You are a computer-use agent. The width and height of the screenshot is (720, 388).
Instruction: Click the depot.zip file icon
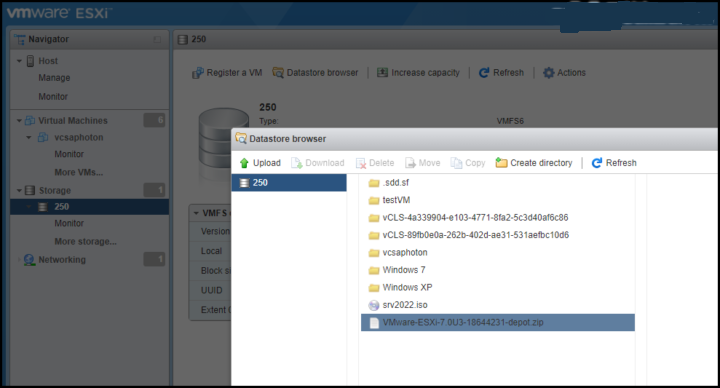tap(374, 323)
